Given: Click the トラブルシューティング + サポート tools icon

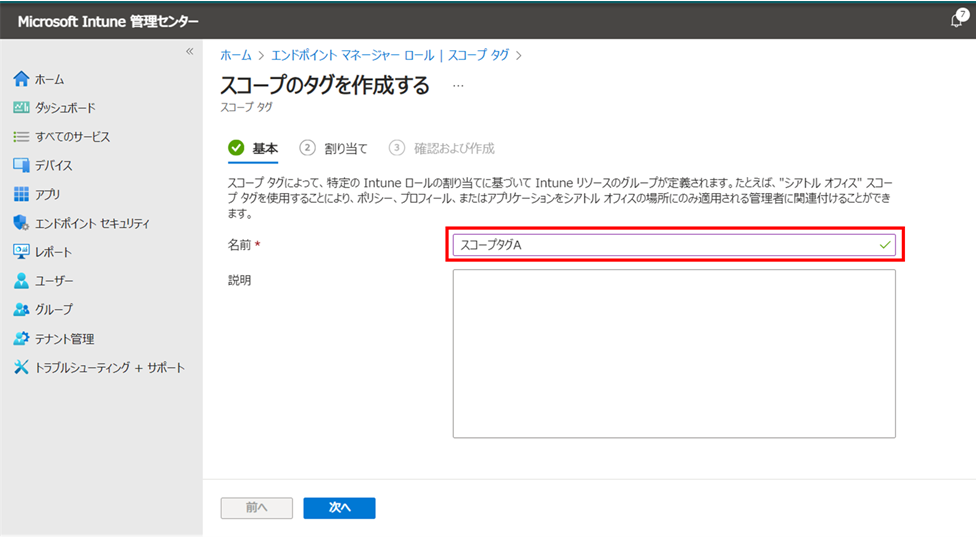Looking at the screenshot, I should pos(21,367).
